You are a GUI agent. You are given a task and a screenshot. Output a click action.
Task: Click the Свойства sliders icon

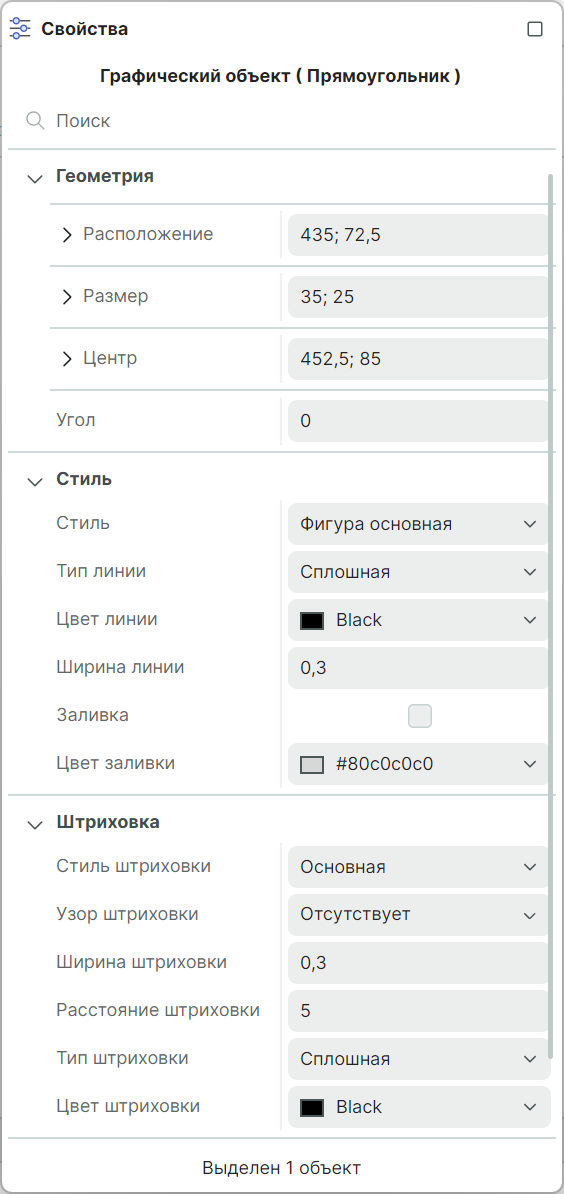[20, 29]
